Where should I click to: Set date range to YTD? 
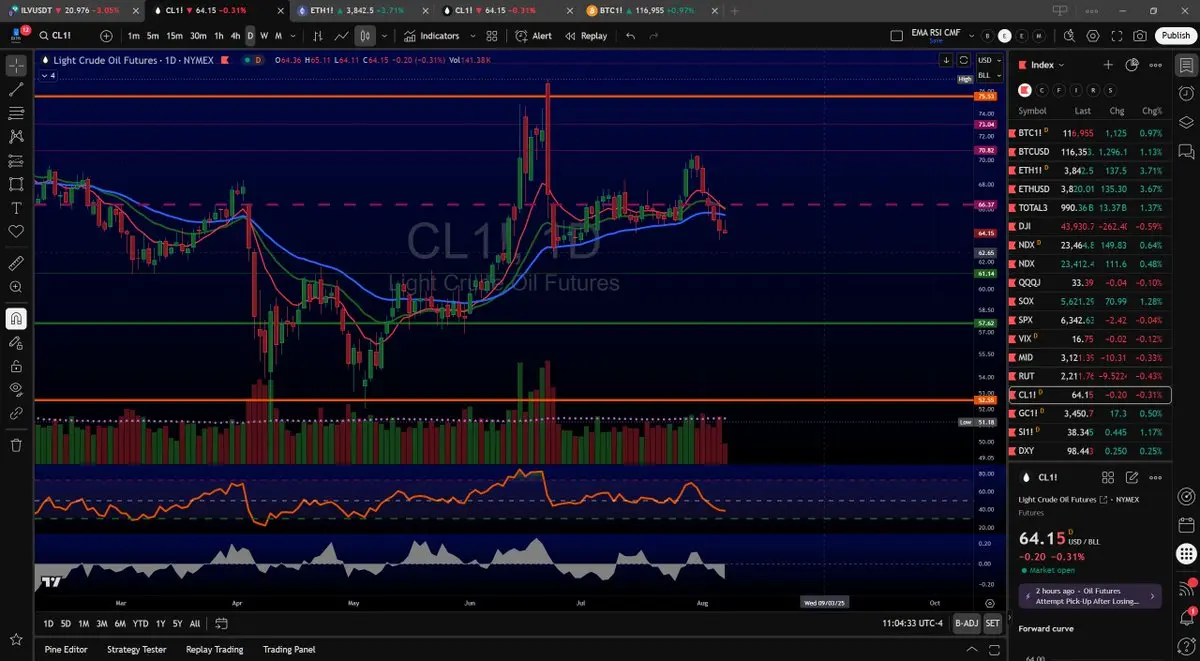[x=140, y=623]
